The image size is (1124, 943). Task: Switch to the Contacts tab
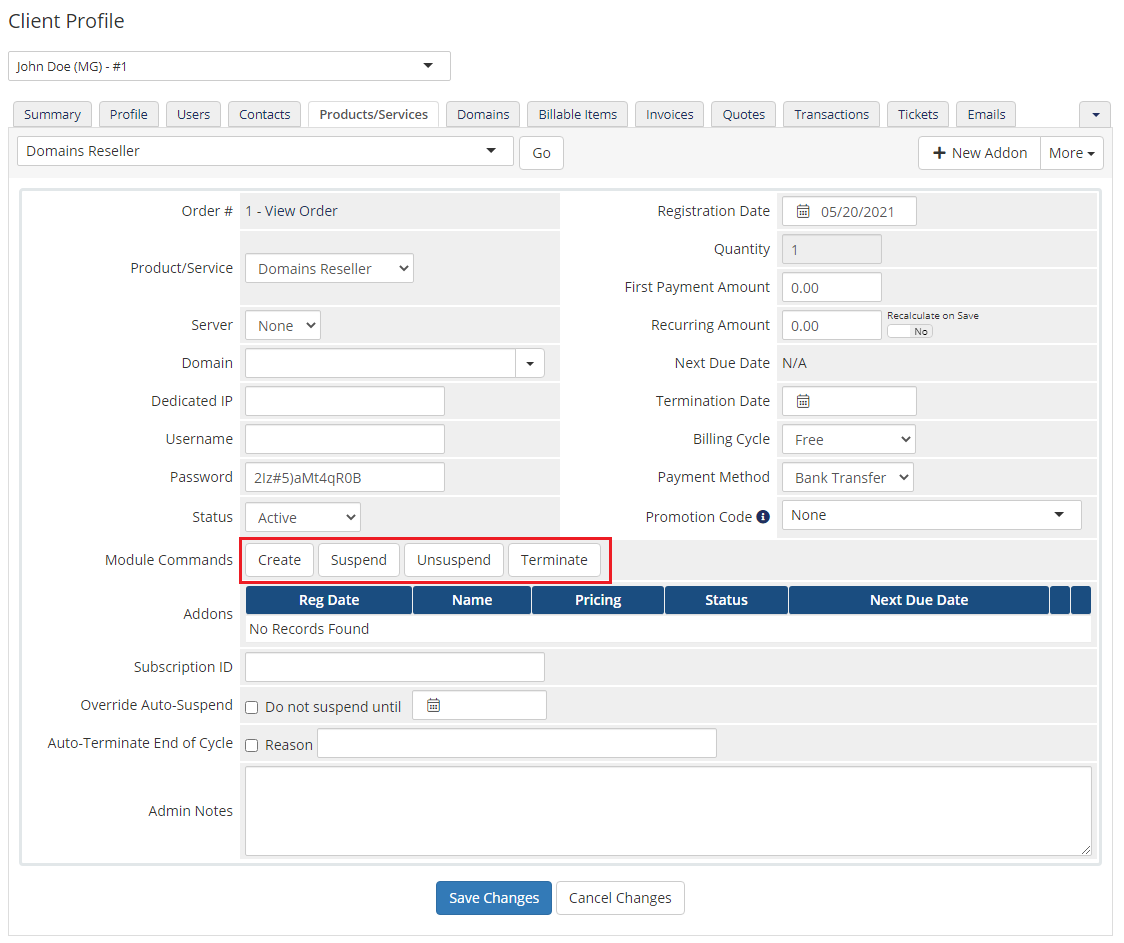tap(265, 115)
